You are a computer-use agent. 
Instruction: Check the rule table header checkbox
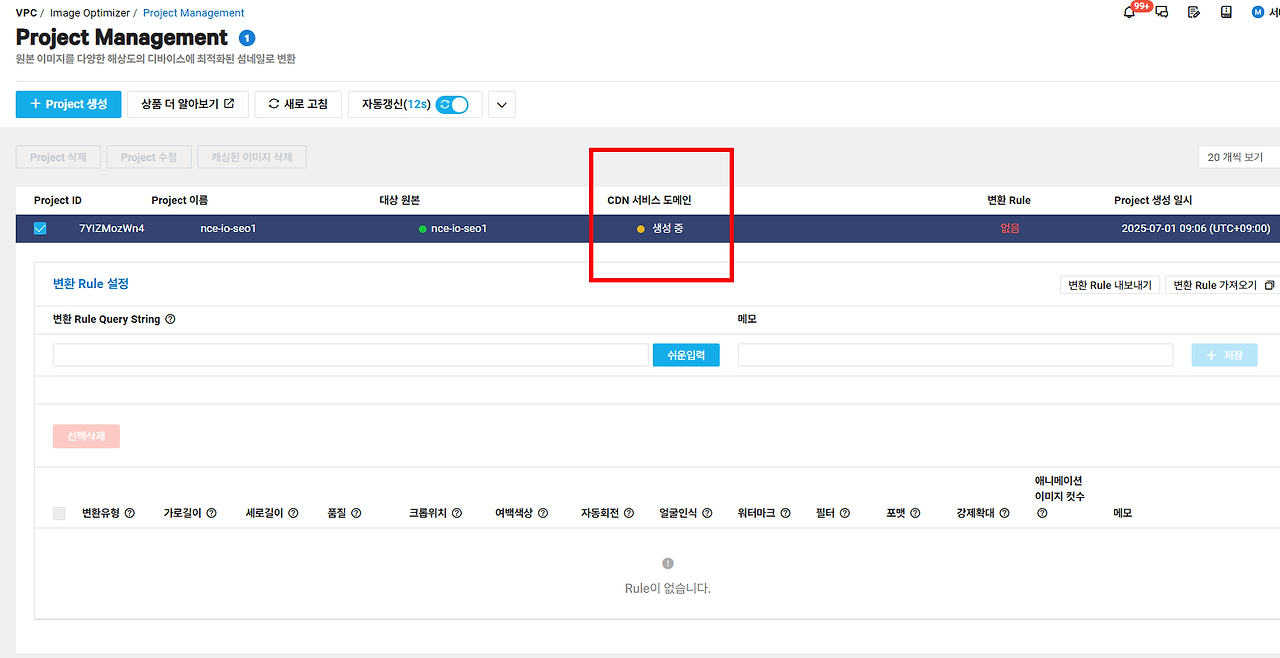58,512
